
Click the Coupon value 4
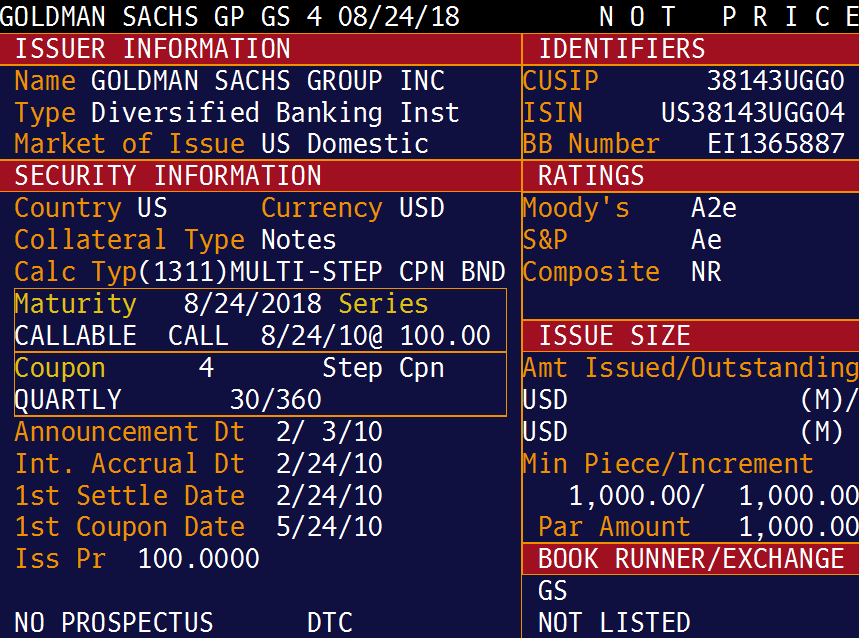pyautogui.click(x=206, y=367)
